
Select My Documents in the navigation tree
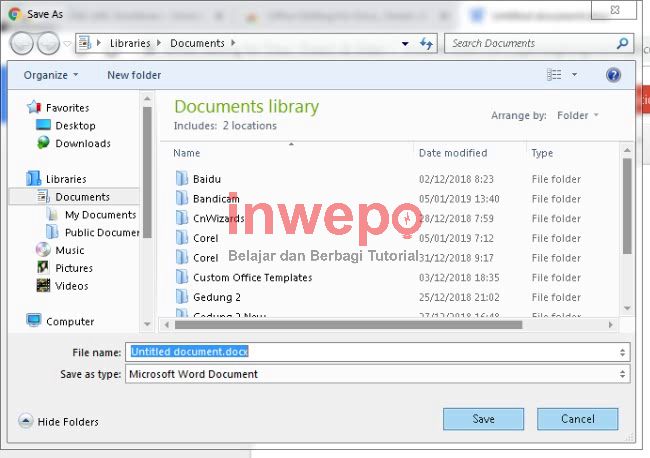(100, 214)
